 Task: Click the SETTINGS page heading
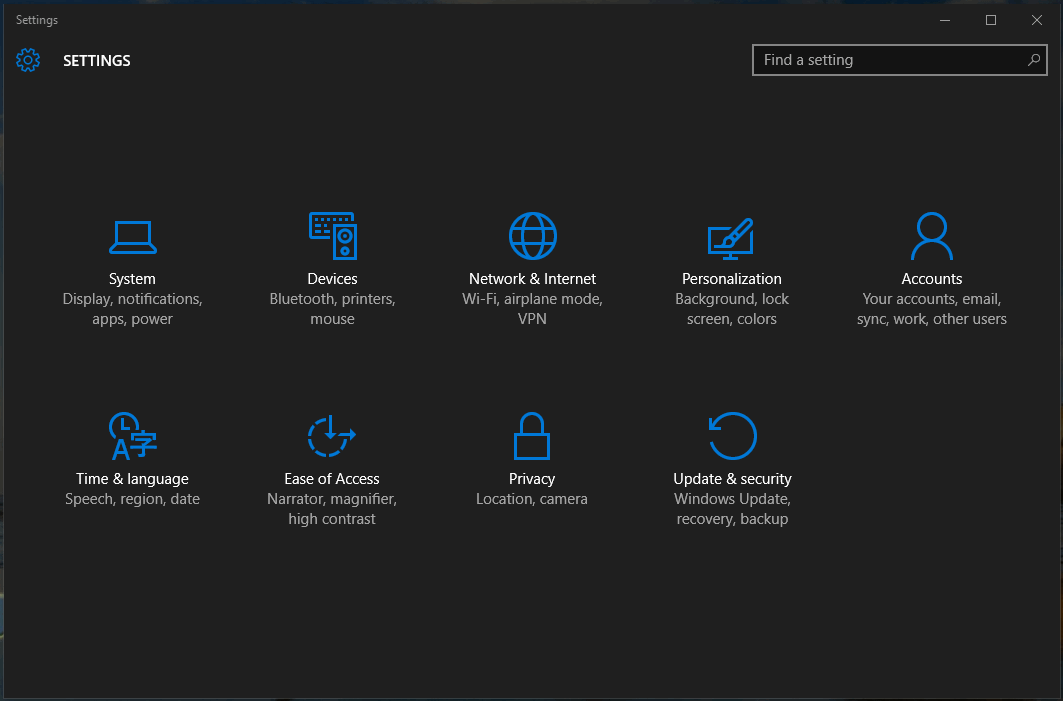pyautogui.click(x=97, y=60)
